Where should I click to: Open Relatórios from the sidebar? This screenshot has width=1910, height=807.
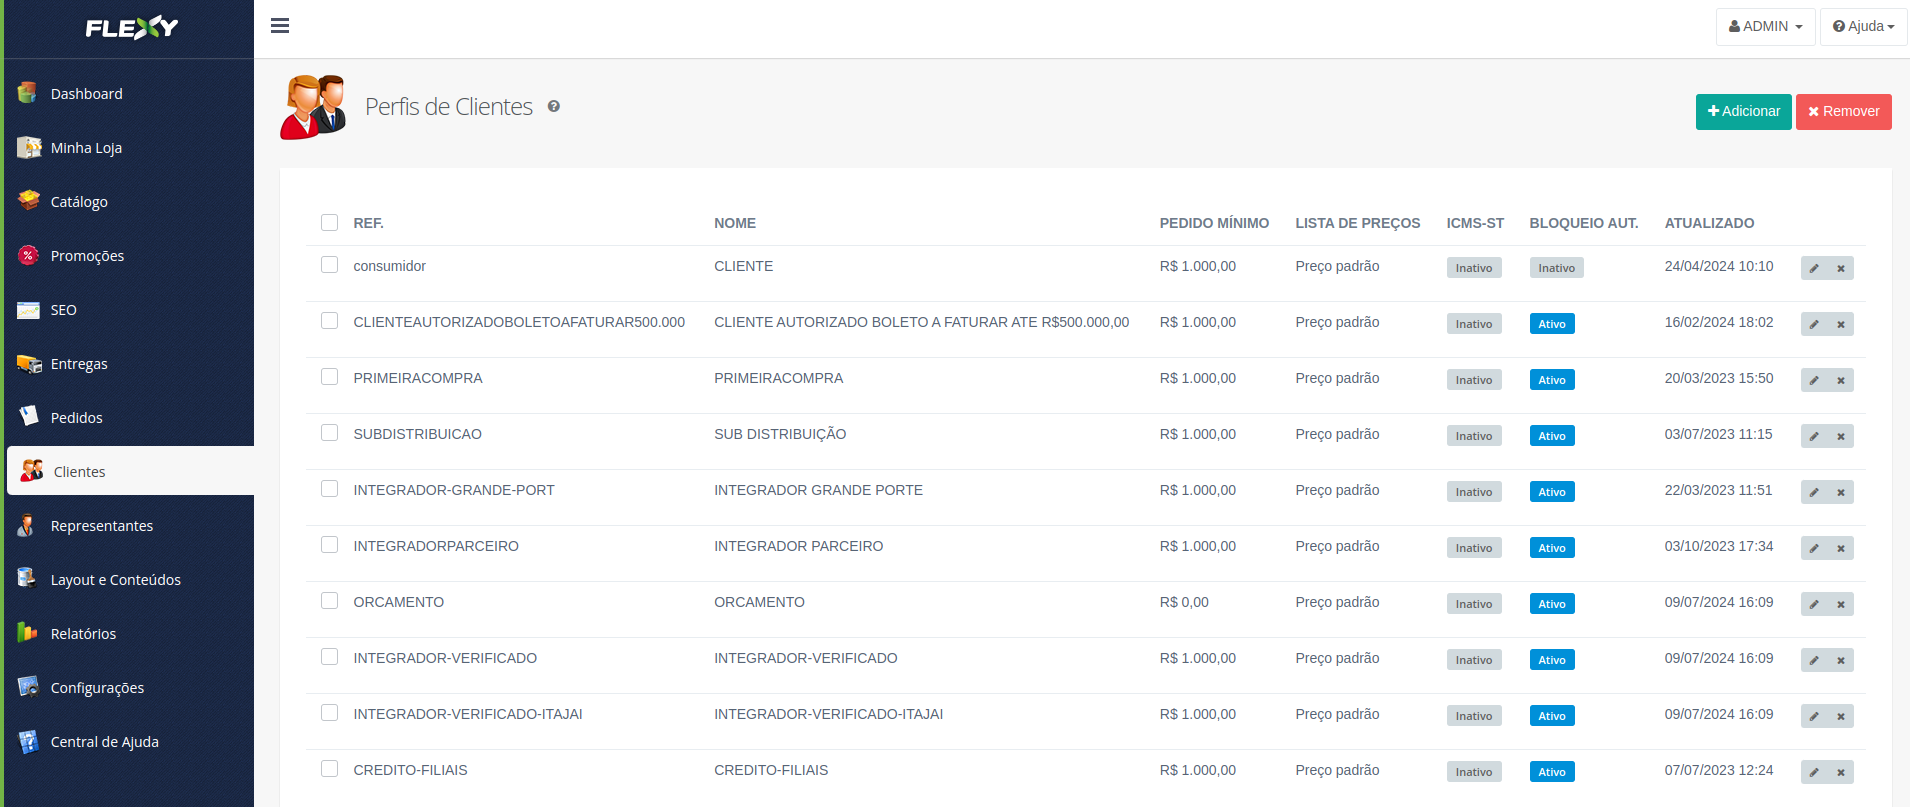click(x=83, y=634)
